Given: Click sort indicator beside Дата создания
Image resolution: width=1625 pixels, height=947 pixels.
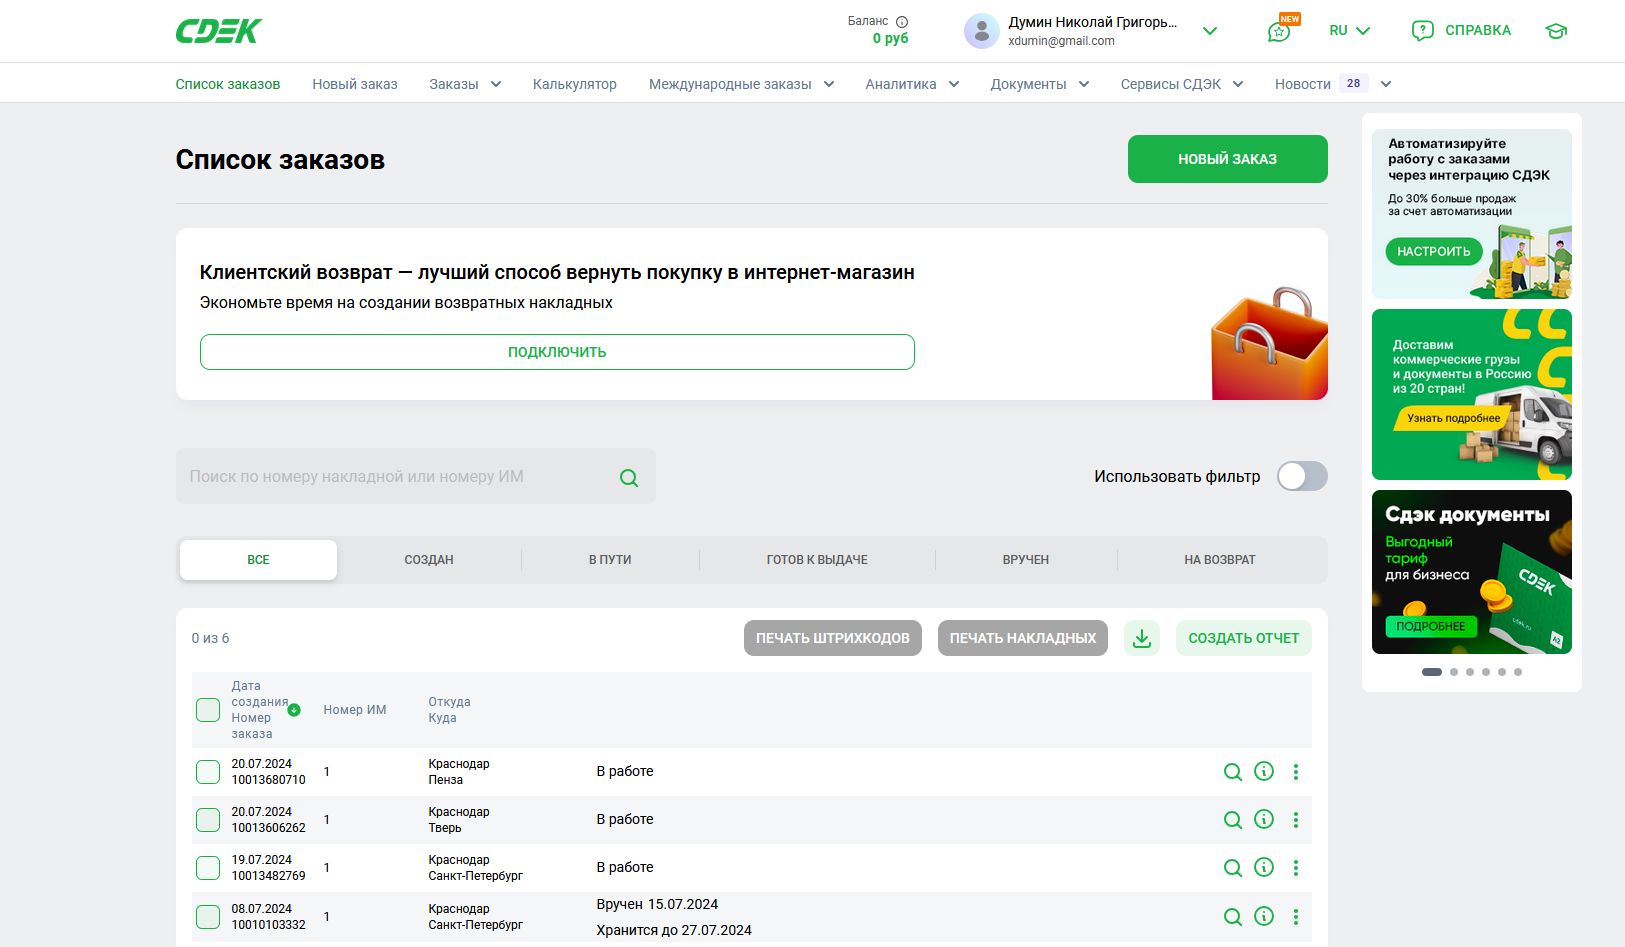Looking at the screenshot, I should click(x=294, y=710).
